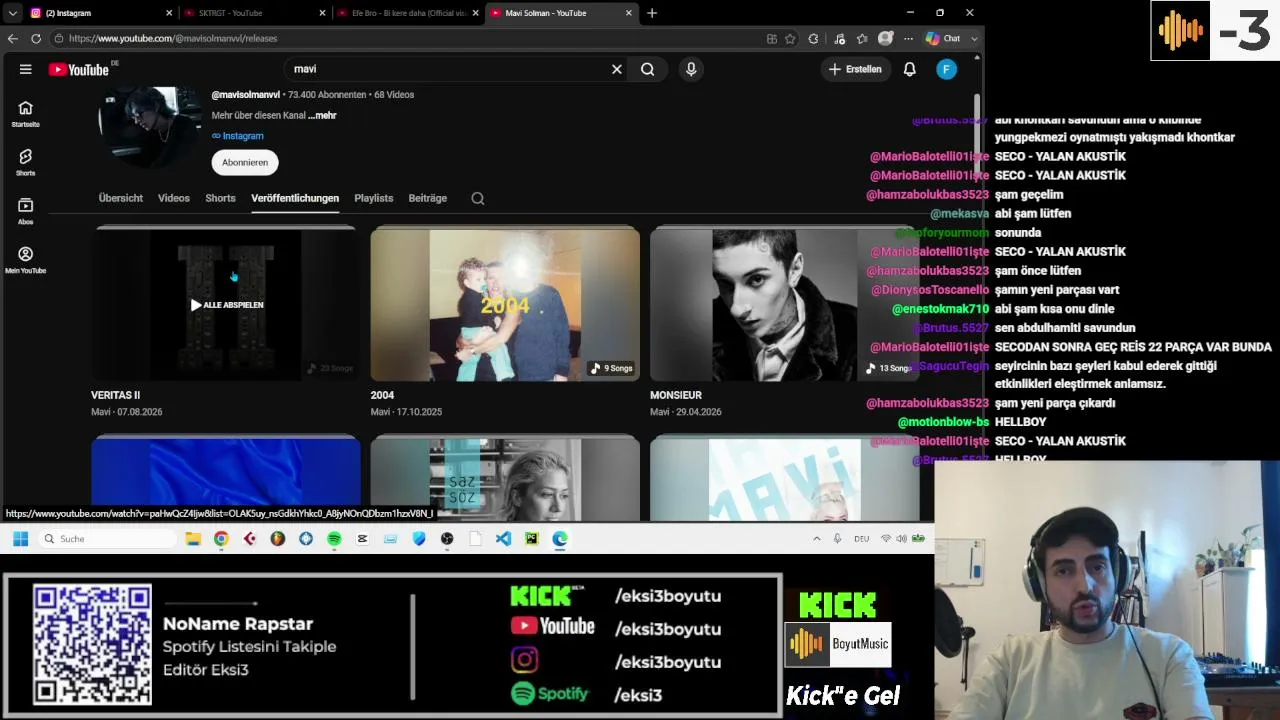Screen dimensions: 1280x720
Task: Switch to the Videos channel tab
Action: (x=174, y=198)
